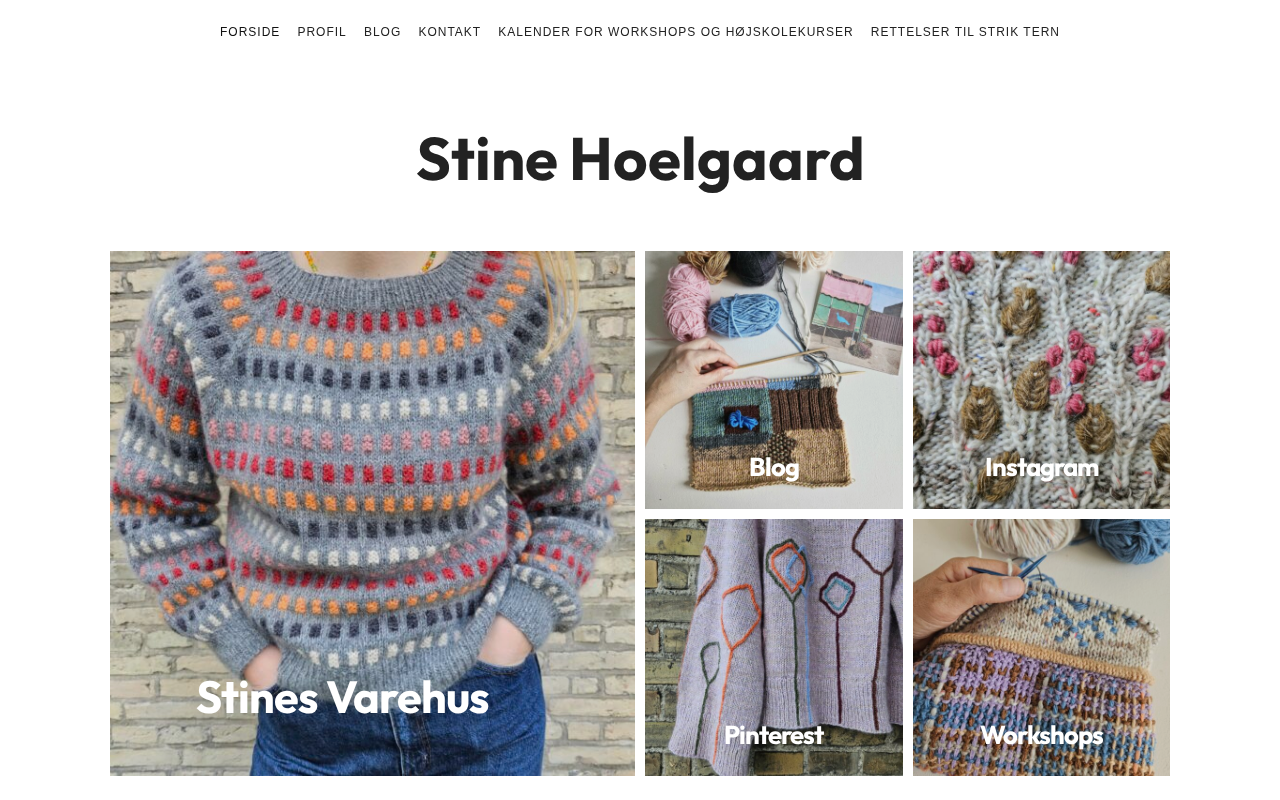Viewport: 1280px width, 800px height.
Task: Open the patchwork knitted swatch image
Action: point(774,380)
